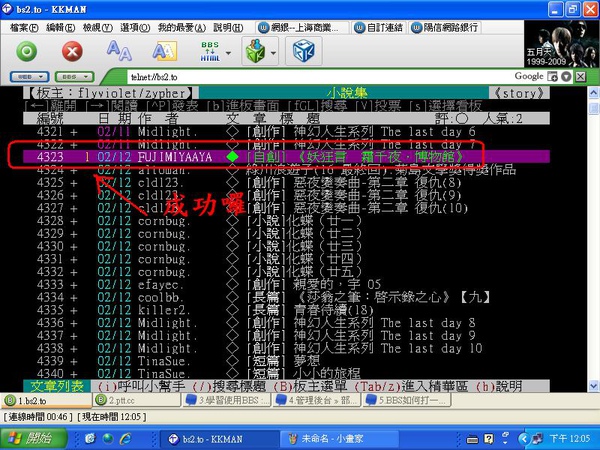Image resolution: width=600 pixels, height=450 pixels.
Task: Click the 《story》 board name in header
Action: click(x=519, y=93)
